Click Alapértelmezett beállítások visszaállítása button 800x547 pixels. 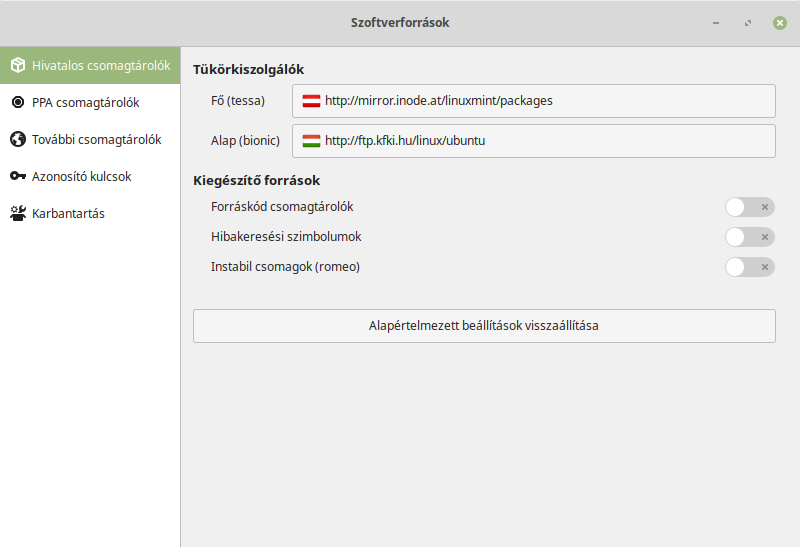coord(484,326)
